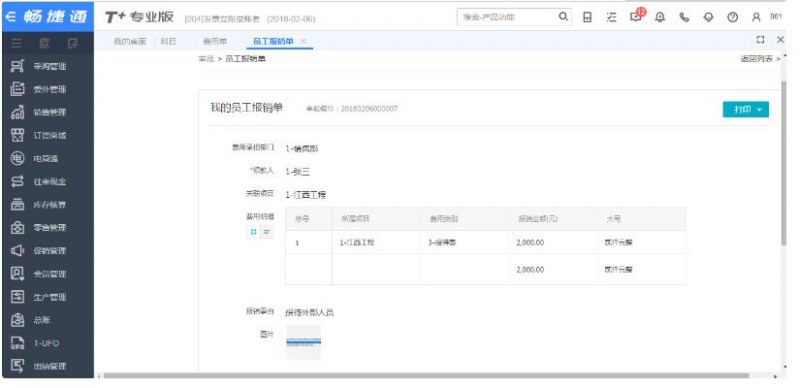Open the help question mark icon
Viewport: 800px width, 388px height.
pos(733,17)
